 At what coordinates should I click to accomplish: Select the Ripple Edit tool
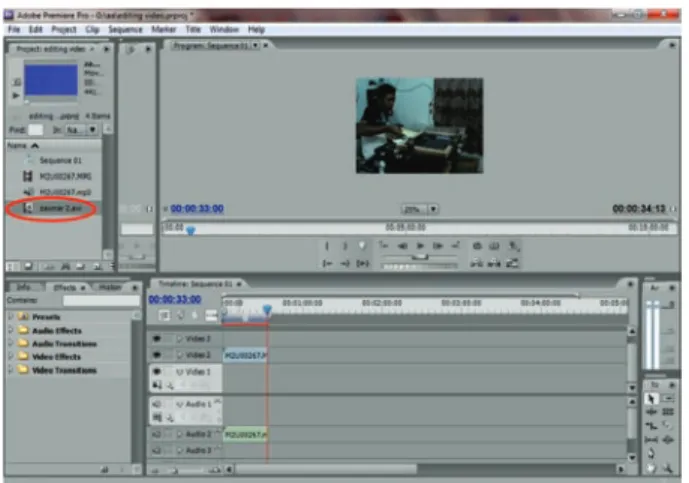click(651, 412)
